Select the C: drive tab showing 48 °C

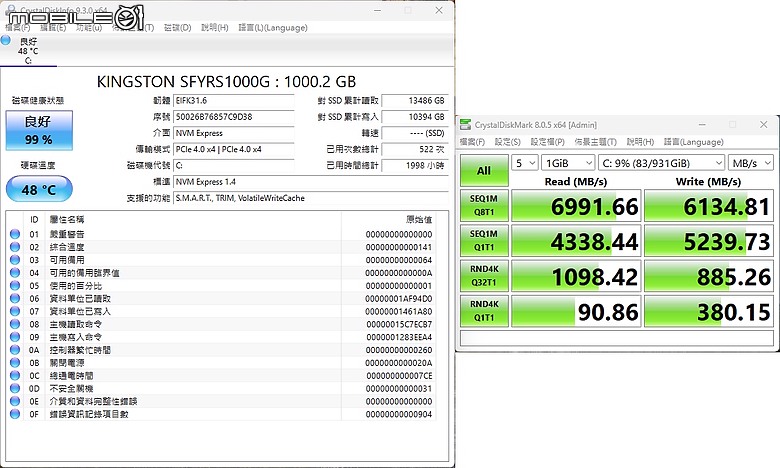[x=28, y=51]
